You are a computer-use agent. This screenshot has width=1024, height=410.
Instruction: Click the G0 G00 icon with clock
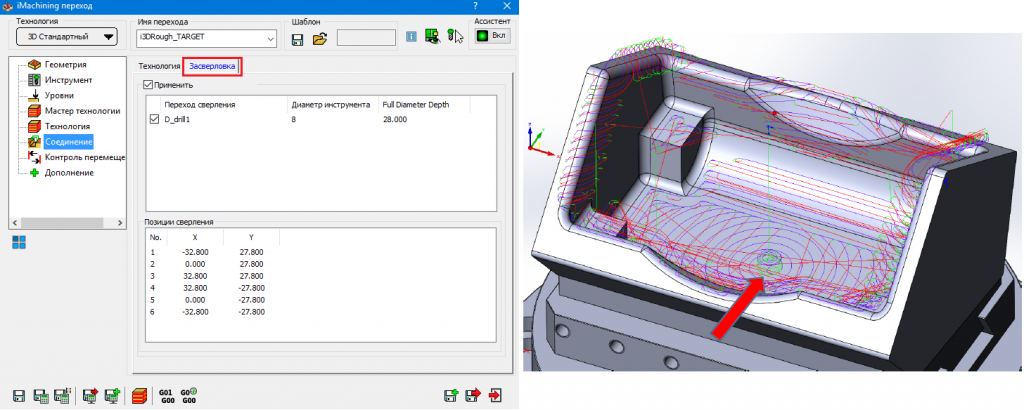[x=189, y=396]
